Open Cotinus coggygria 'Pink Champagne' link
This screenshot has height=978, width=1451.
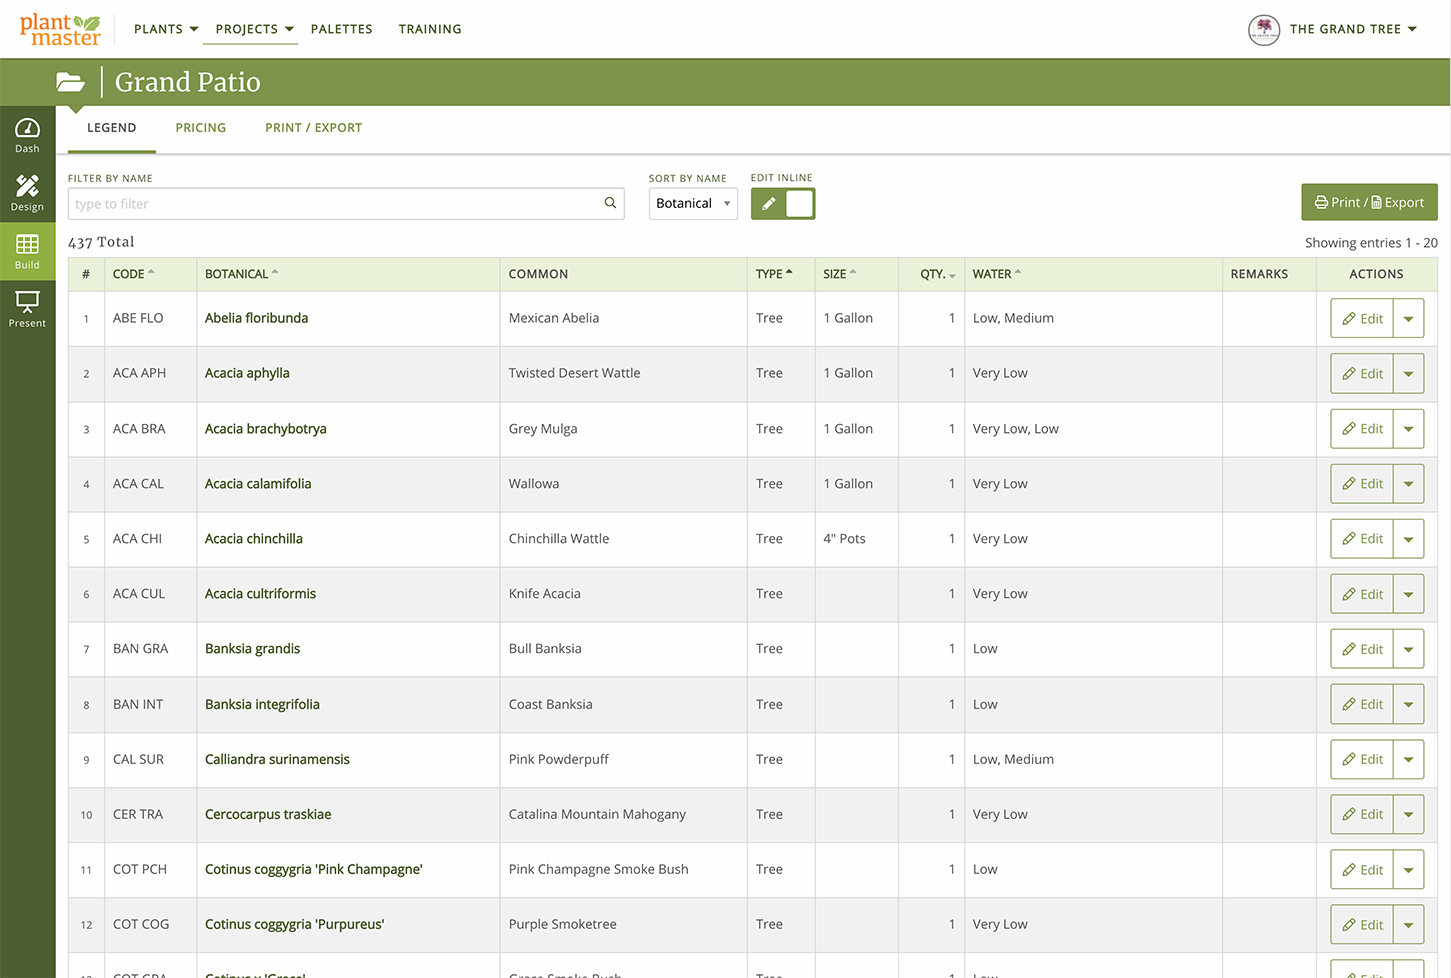(314, 870)
